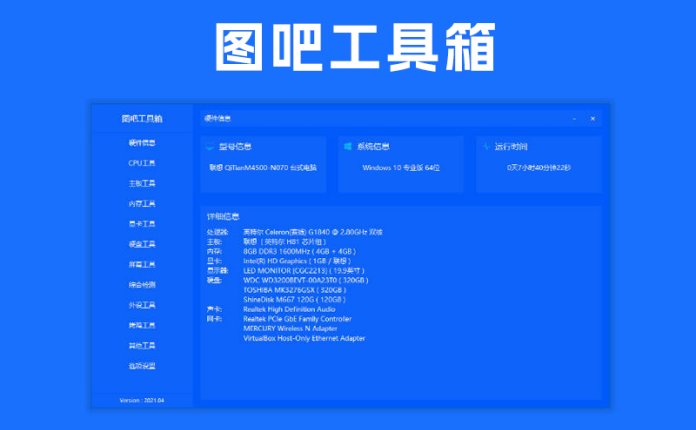Open 选项设置 settings entry
This screenshot has height=430, width=696.
[142, 366]
